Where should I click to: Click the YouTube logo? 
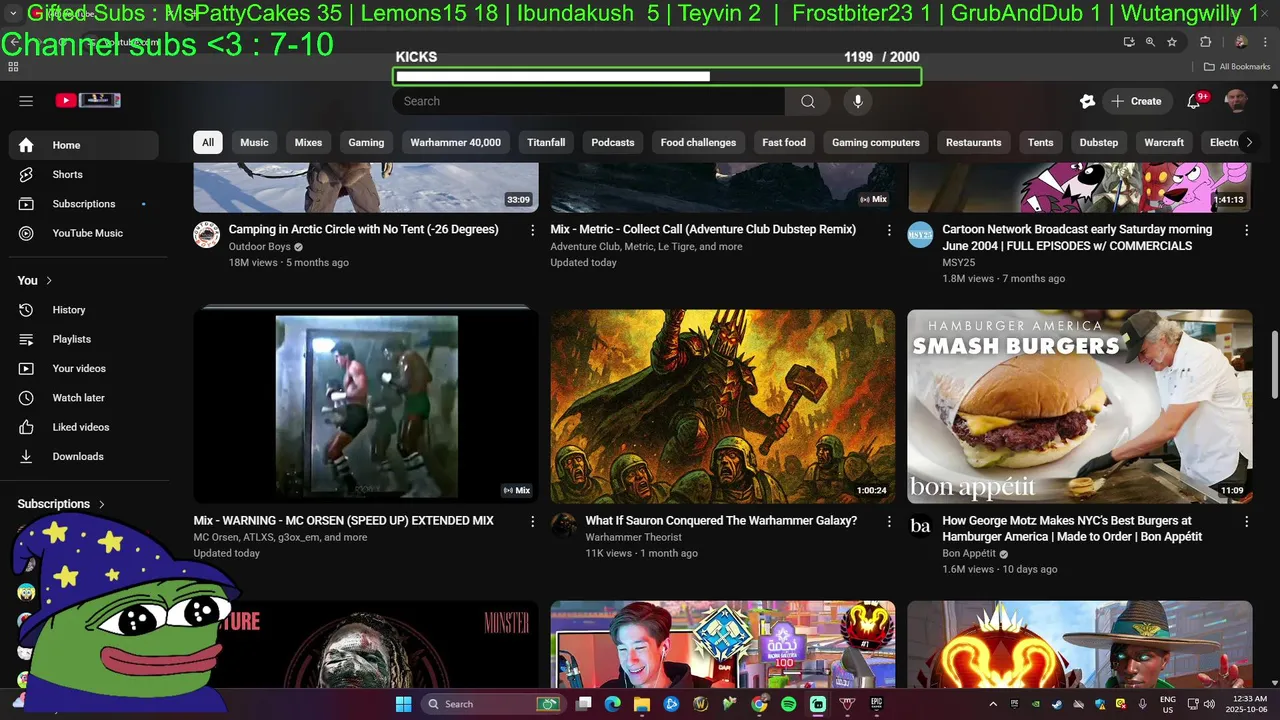click(x=88, y=100)
